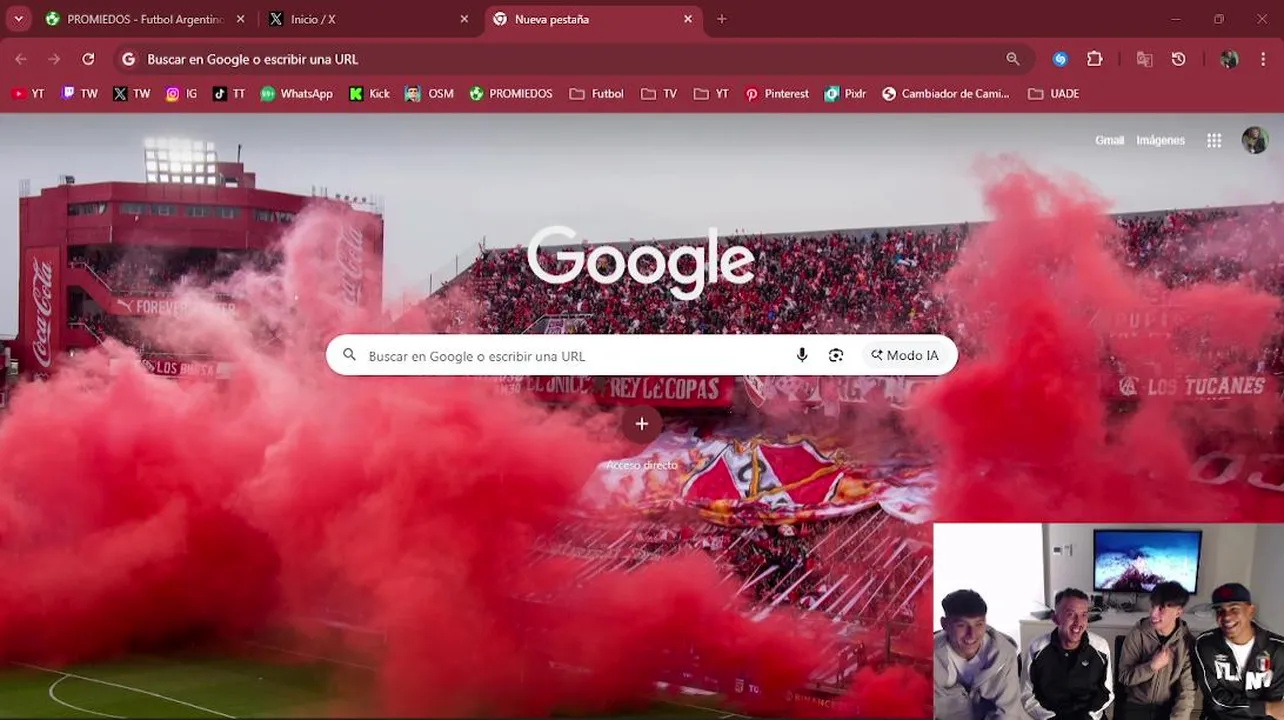Open the PROMIEDOS bookmark

(511, 94)
